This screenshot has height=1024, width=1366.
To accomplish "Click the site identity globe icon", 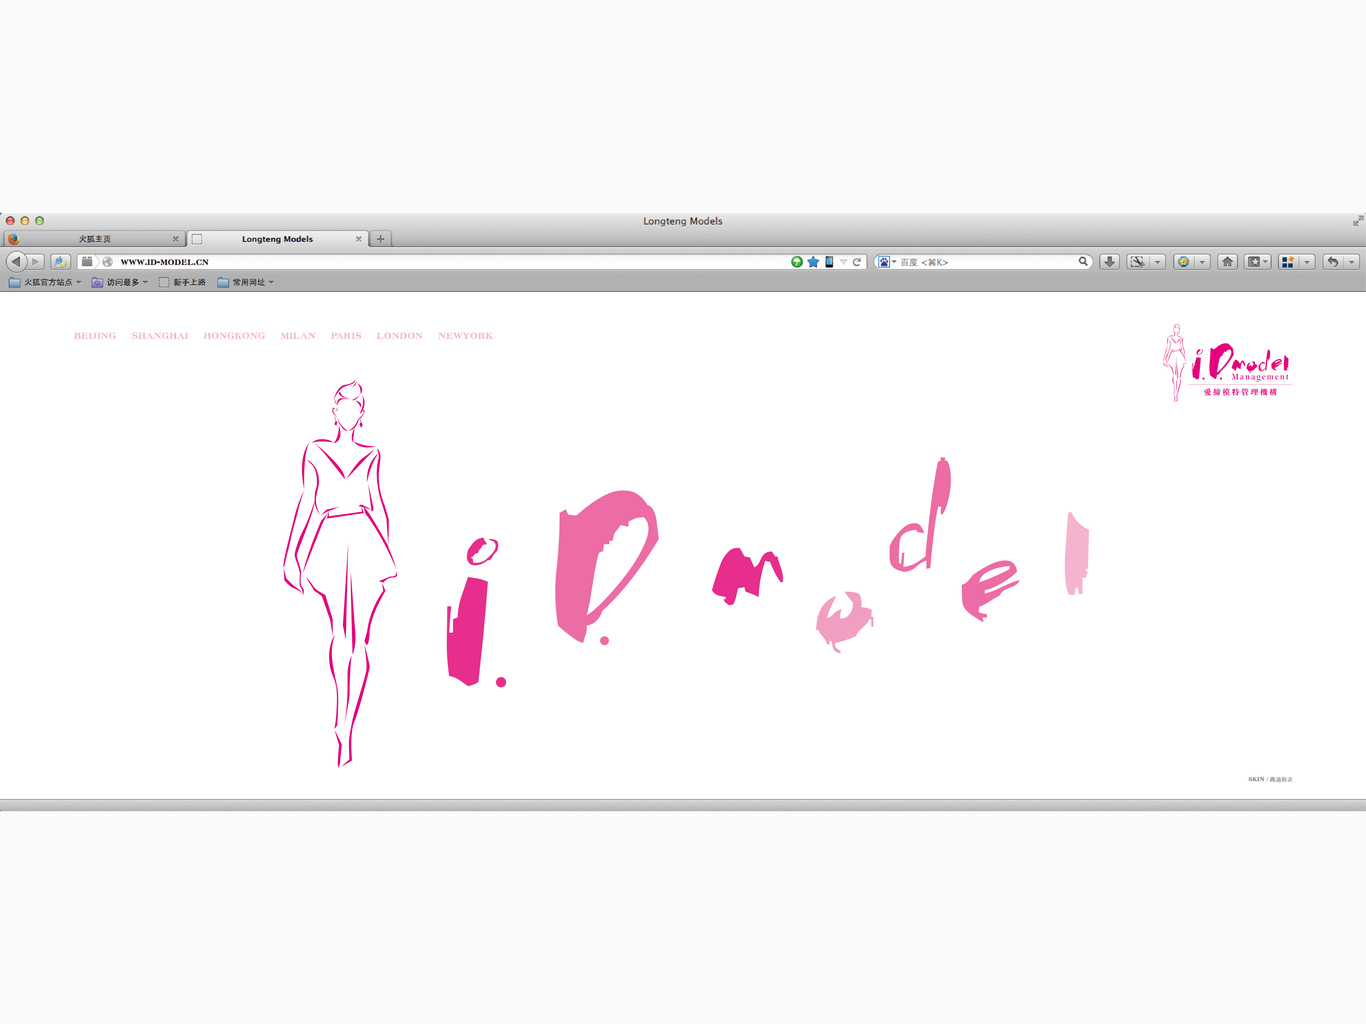I will (108, 262).
